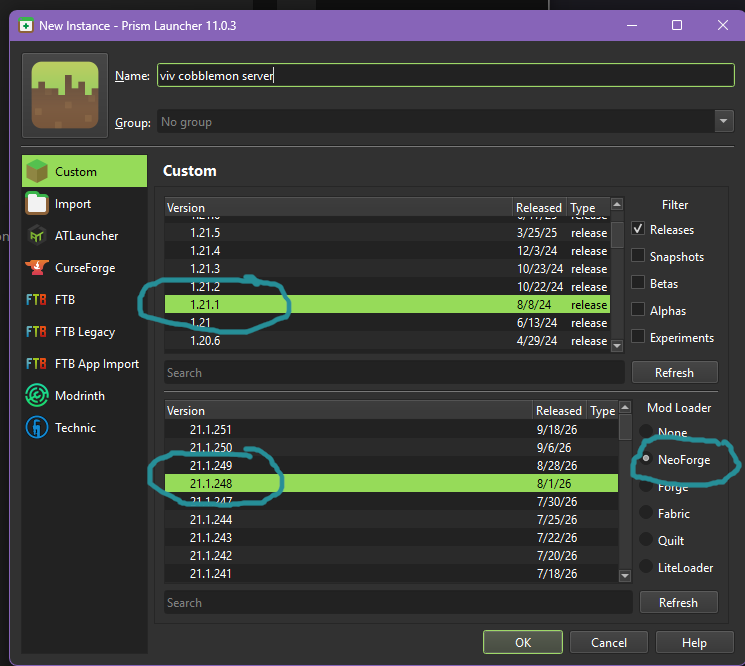Image resolution: width=745 pixels, height=666 pixels.
Task: Focus the loader version Search field
Action: [398, 602]
